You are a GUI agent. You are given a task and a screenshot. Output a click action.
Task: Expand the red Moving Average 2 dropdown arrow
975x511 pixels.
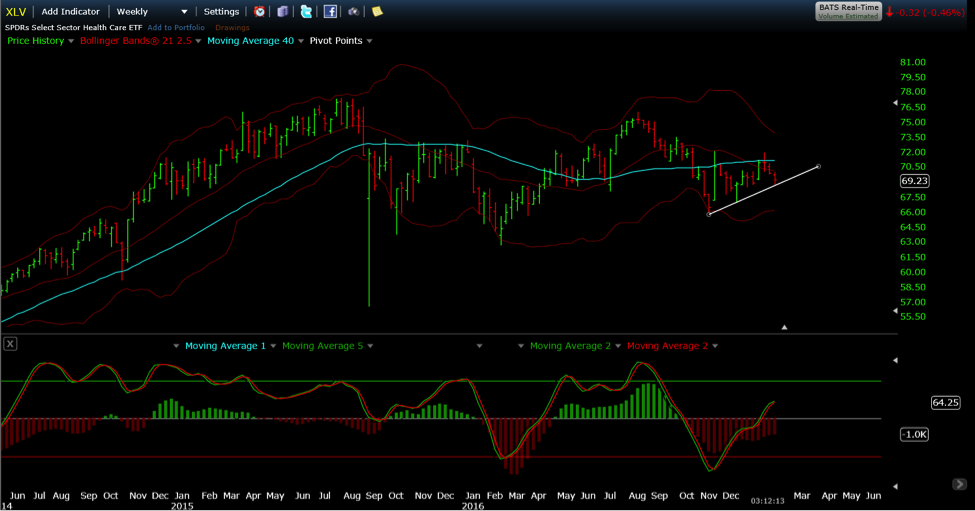coord(715,346)
